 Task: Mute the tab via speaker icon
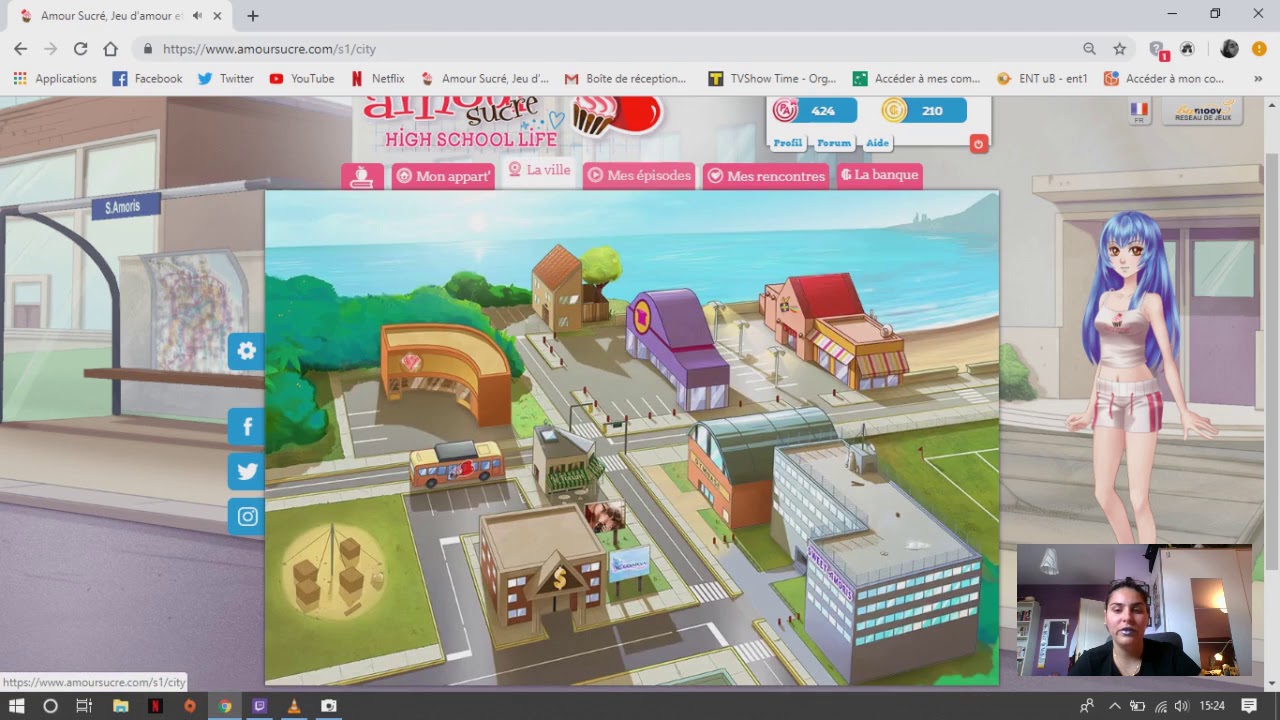click(197, 16)
